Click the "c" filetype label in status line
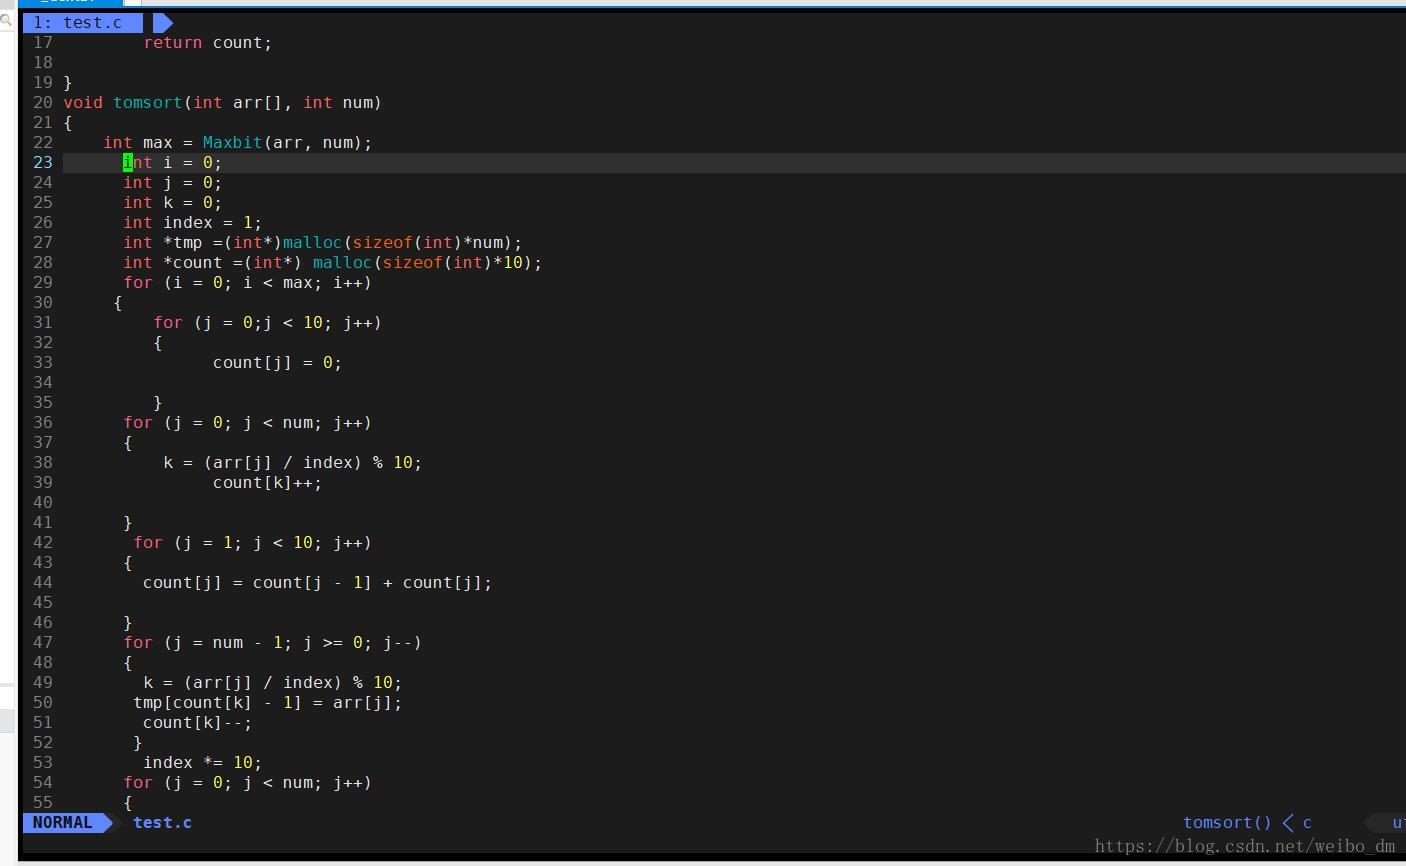 click(1307, 822)
